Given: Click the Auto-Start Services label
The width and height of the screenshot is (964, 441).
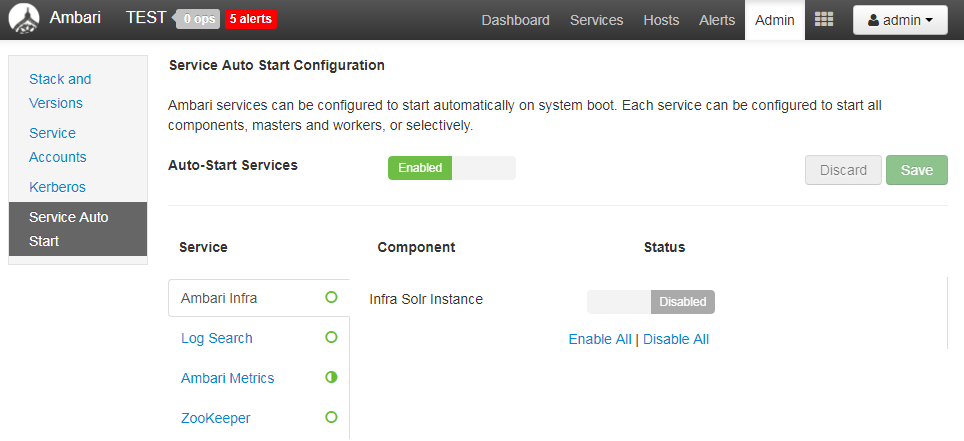Looking at the screenshot, I should (233, 165).
